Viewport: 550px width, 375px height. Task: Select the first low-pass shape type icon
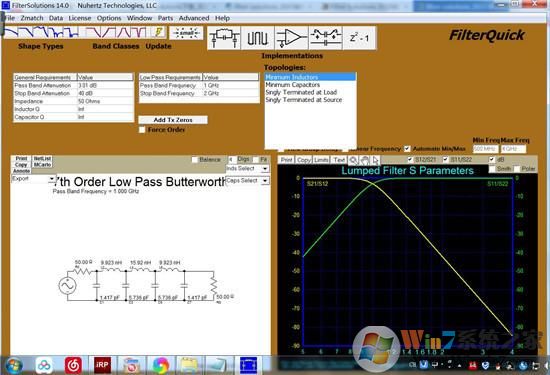click(x=11, y=32)
